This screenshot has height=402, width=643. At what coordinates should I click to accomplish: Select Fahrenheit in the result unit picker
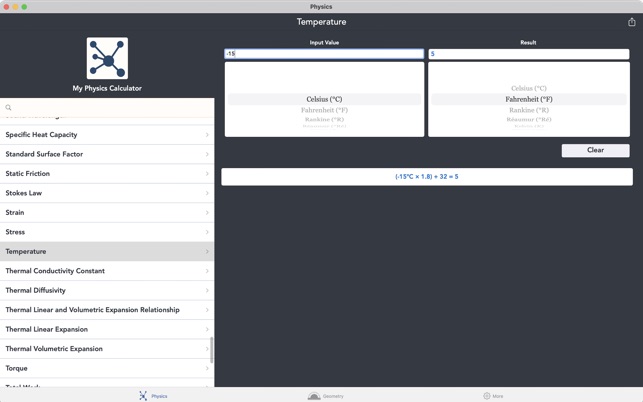(529, 99)
